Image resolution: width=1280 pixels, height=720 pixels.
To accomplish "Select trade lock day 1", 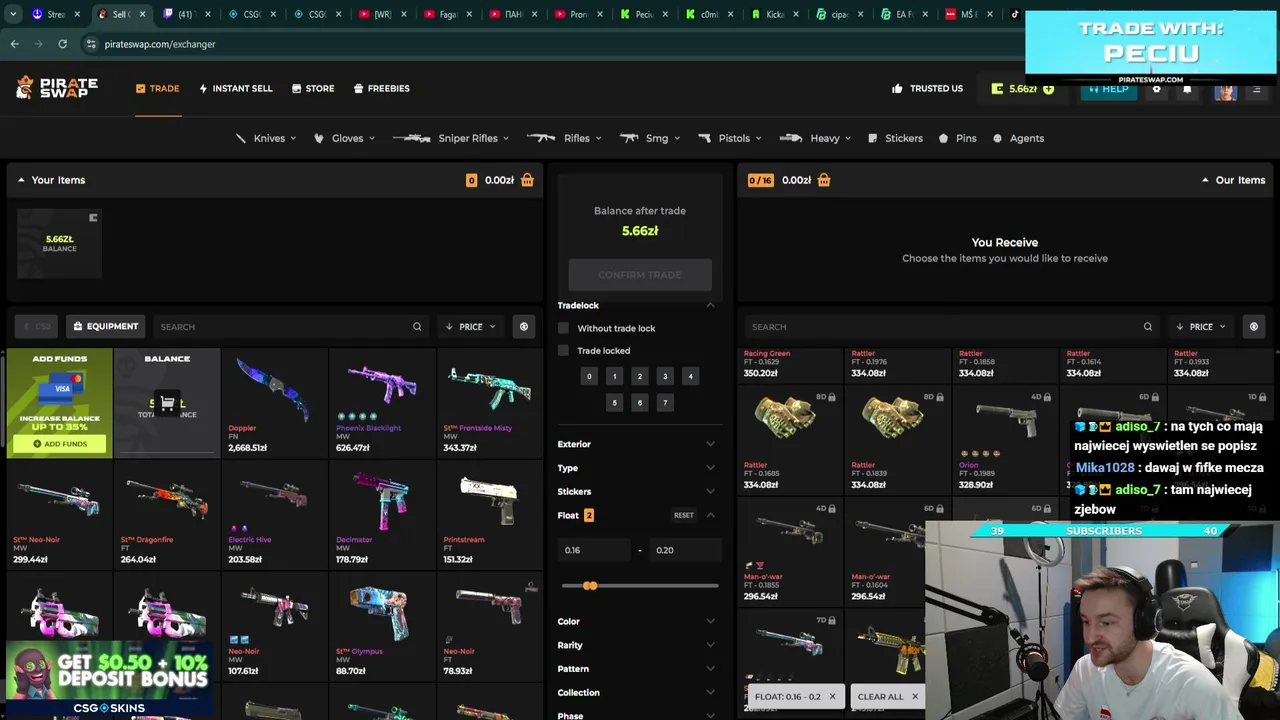I will (x=614, y=376).
